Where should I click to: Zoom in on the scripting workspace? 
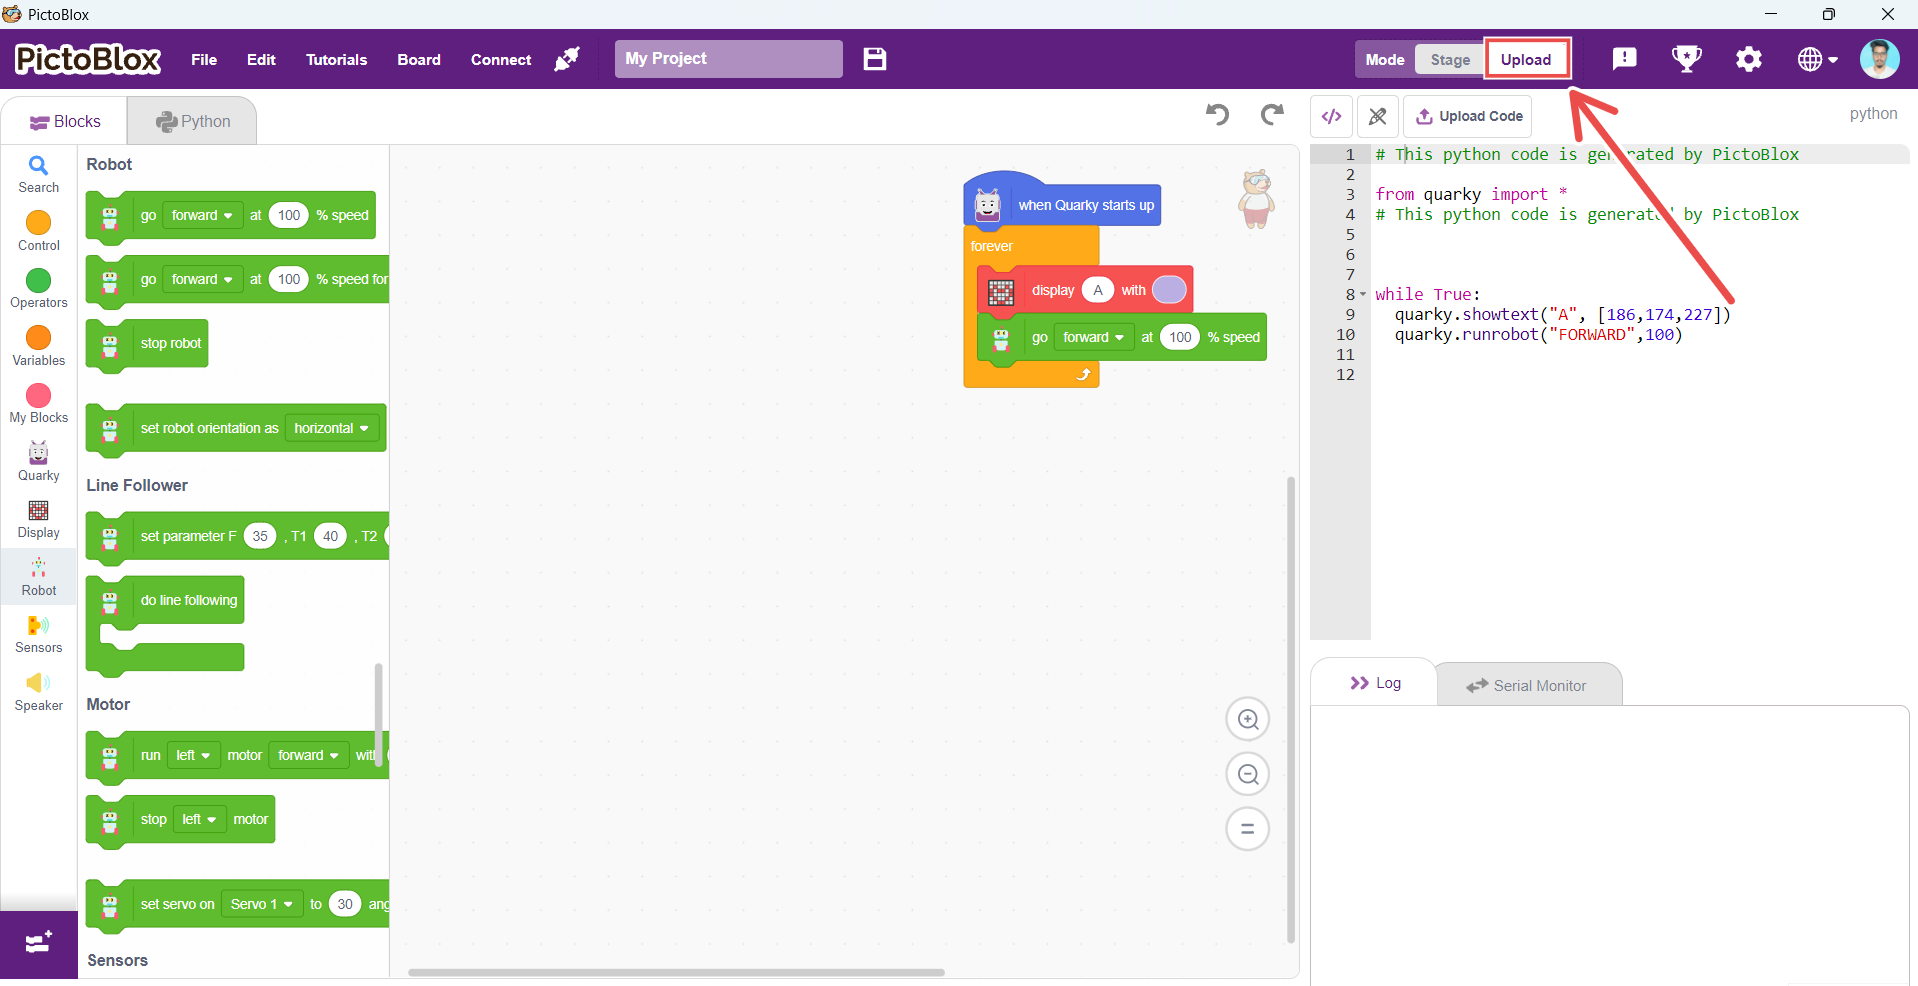pos(1247,719)
